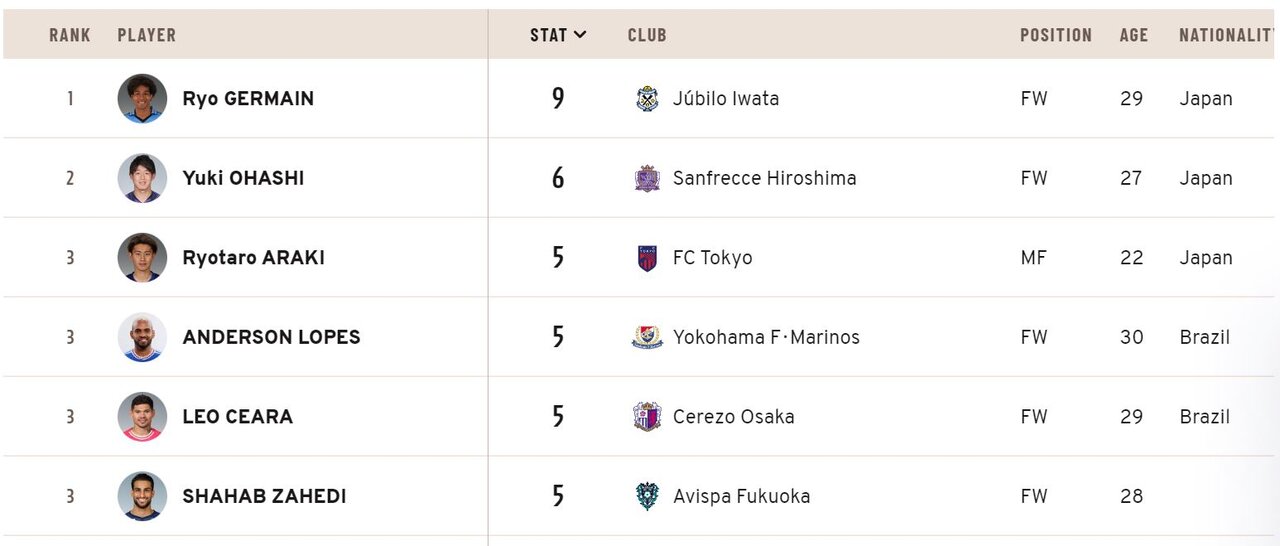Open Ryo Germain's player photo
Viewport: 1280px width, 546px height.
point(142,99)
